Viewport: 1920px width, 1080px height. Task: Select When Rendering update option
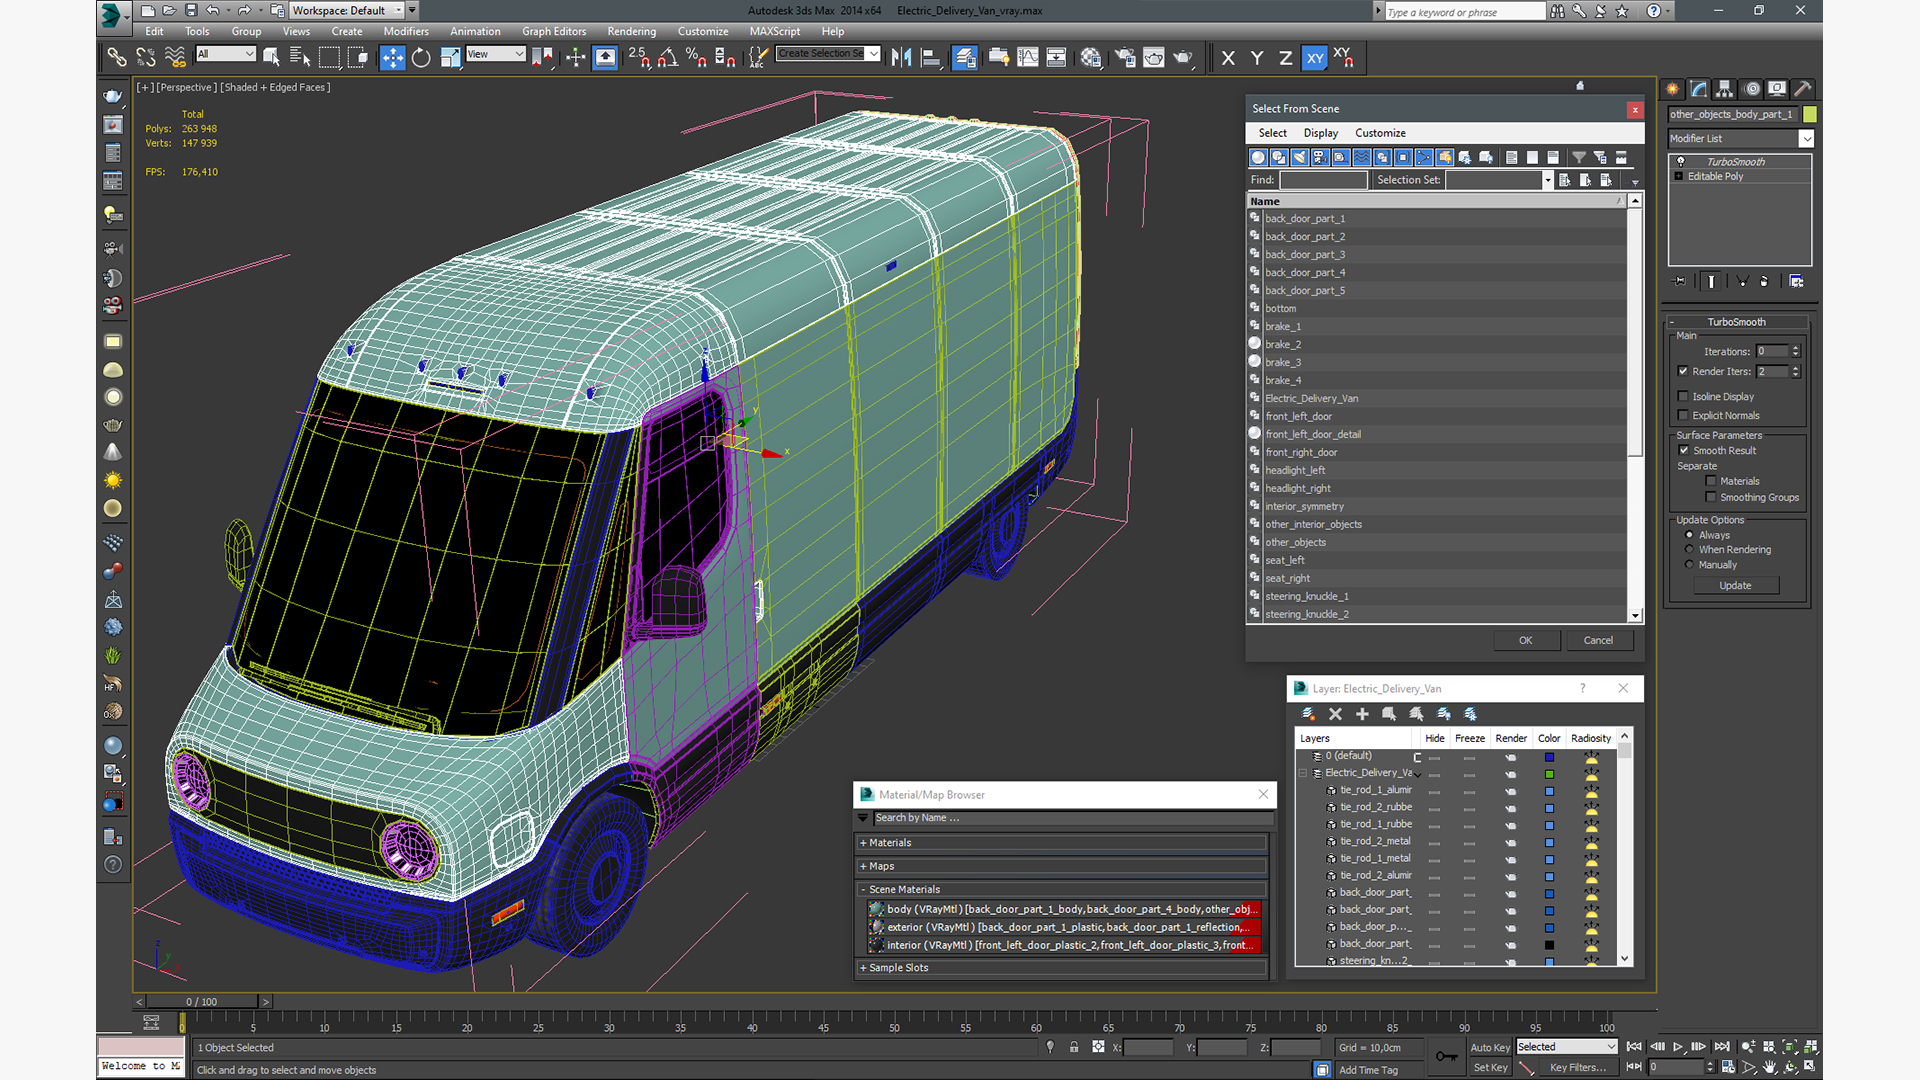pyautogui.click(x=1690, y=549)
